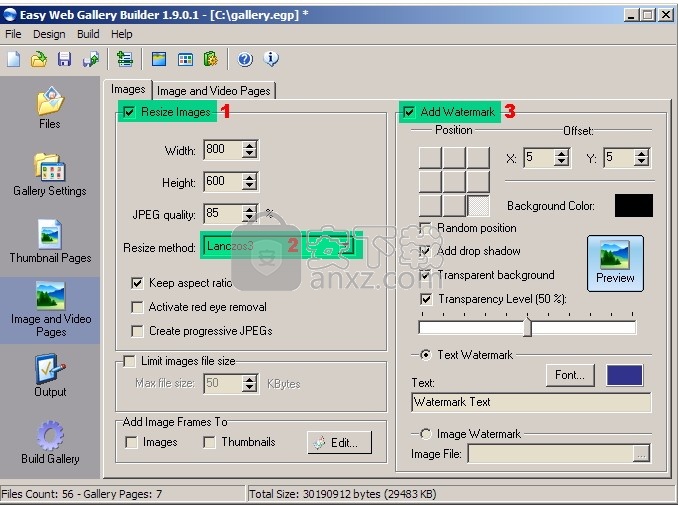Toggle the Resize Images checkbox
This screenshot has width=678, height=506.
coord(129,112)
